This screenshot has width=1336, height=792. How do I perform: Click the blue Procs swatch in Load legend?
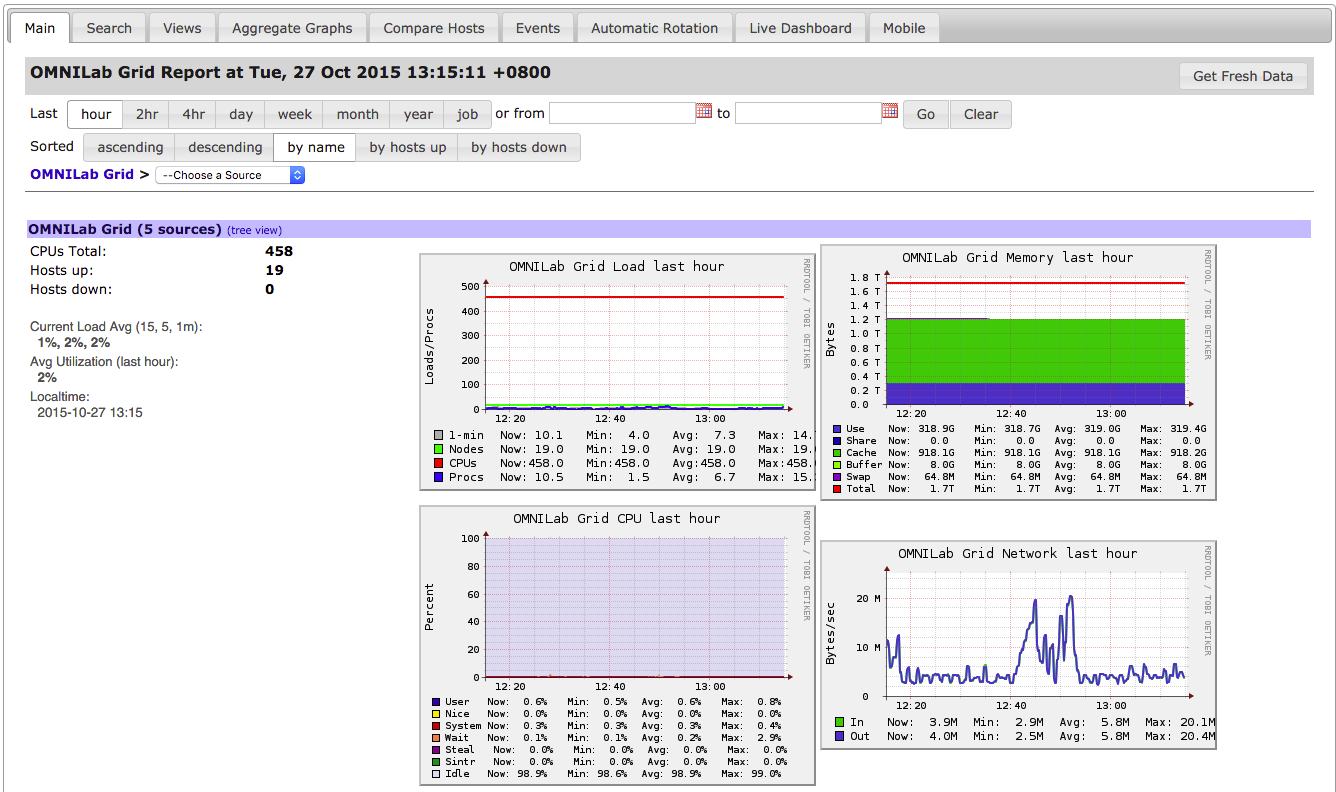pyautogui.click(x=439, y=477)
